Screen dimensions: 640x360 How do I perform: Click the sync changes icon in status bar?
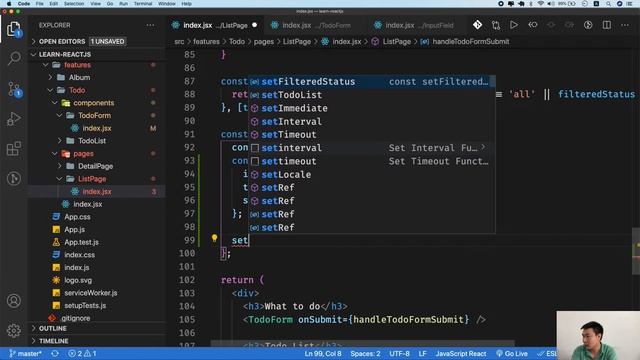click(x=55, y=353)
